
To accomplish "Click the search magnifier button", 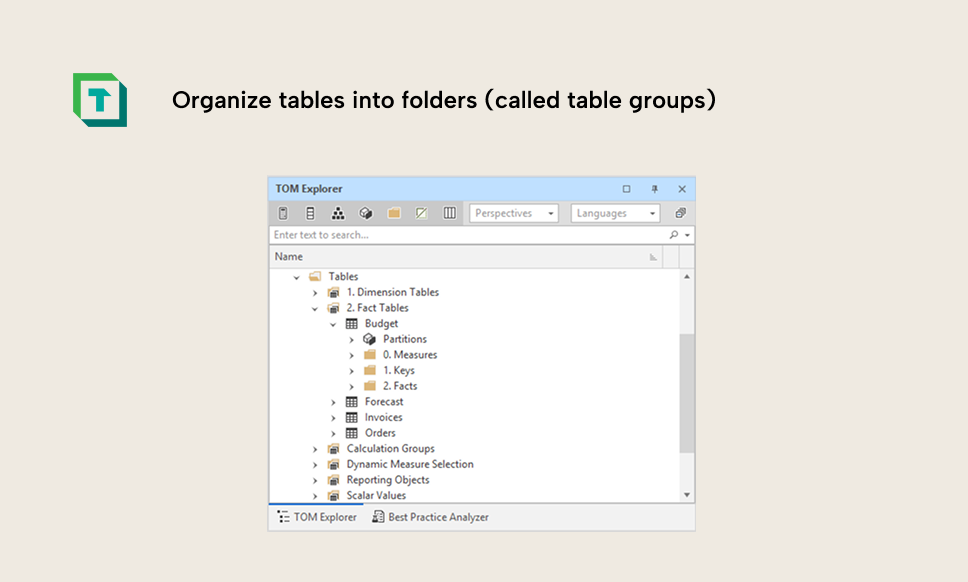I will pyautogui.click(x=675, y=234).
